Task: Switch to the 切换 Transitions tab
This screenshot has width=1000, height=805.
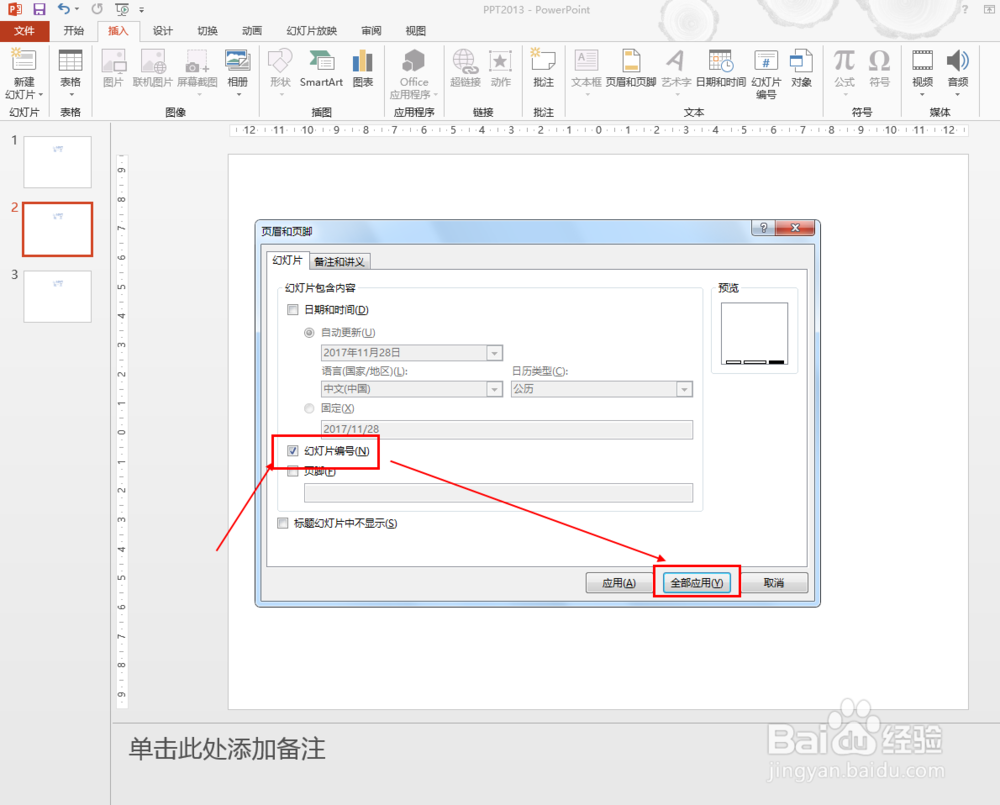Action: click(207, 31)
